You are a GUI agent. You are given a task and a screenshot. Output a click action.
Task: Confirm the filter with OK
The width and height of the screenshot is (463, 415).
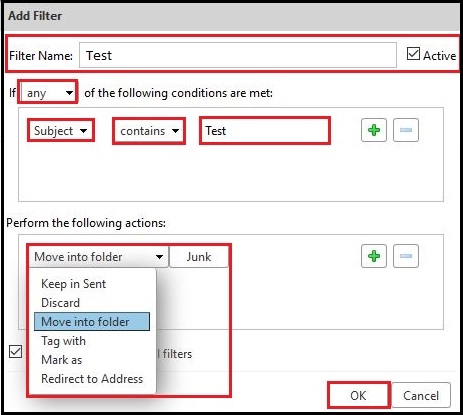[x=358, y=395]
